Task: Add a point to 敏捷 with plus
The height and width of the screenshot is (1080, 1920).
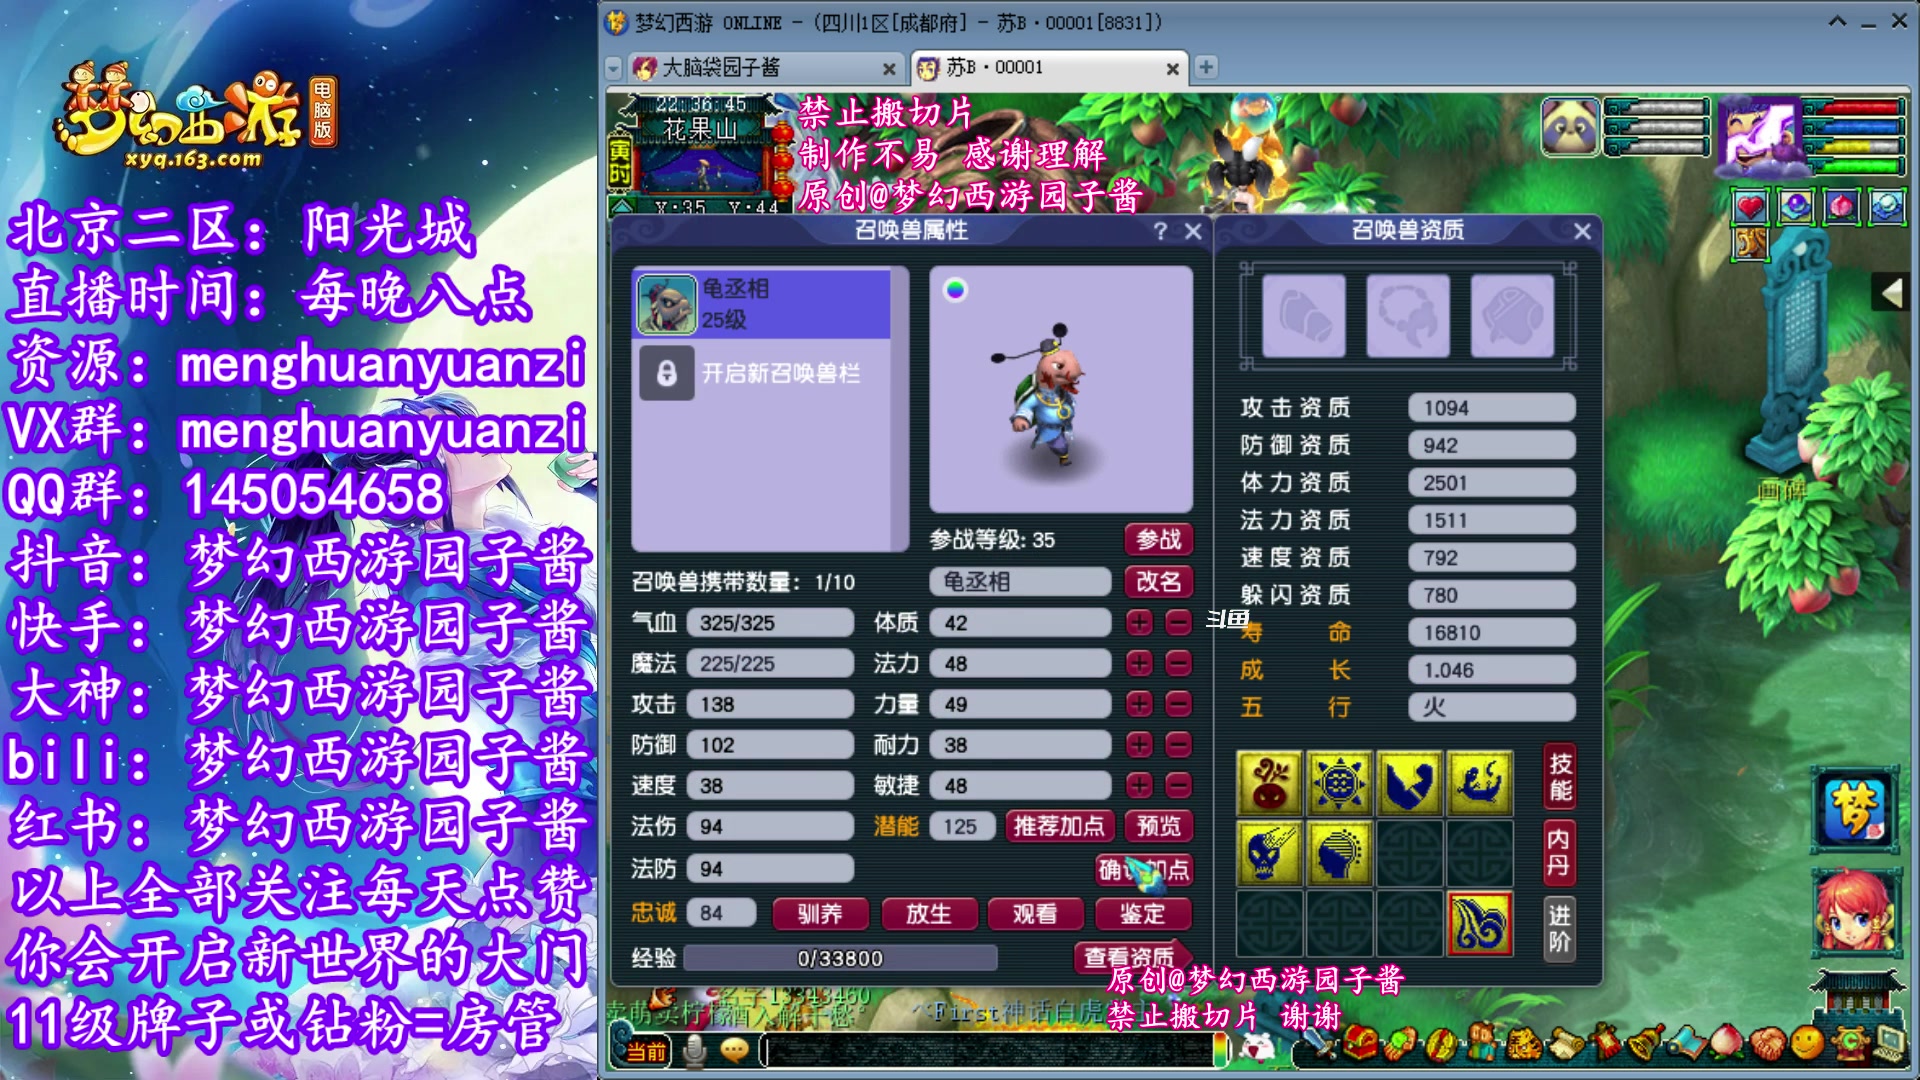Action: point(1139,786)
